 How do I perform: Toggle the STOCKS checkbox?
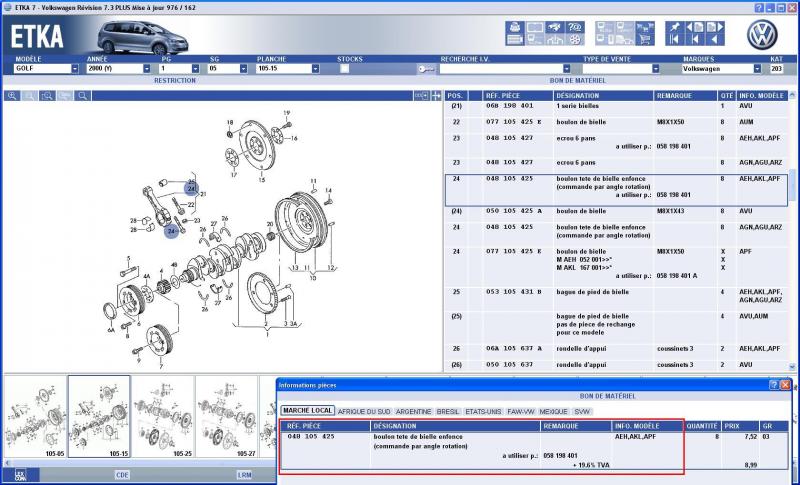pos(344,69)
